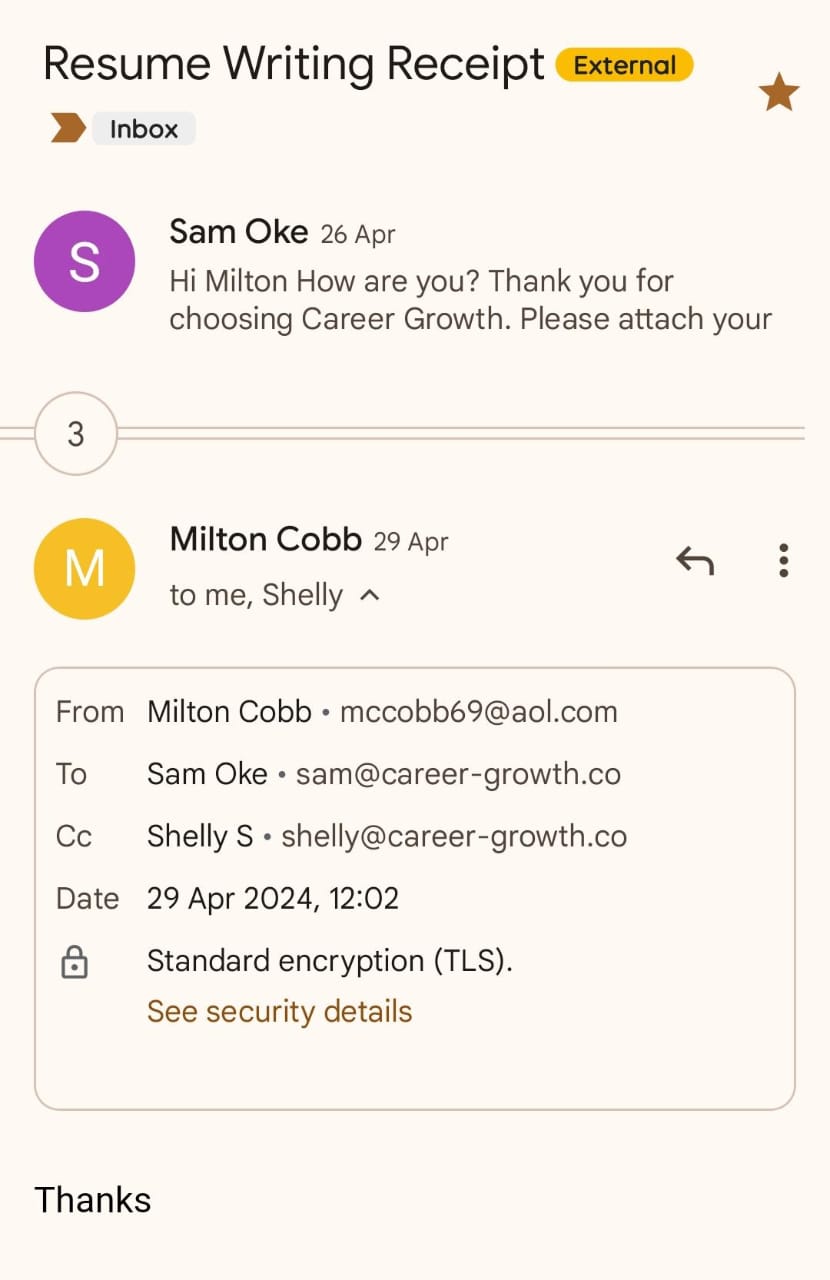
Task: Open Sam Oke's purple avatar
Action: pyautogui.click(x=84, y=261)
